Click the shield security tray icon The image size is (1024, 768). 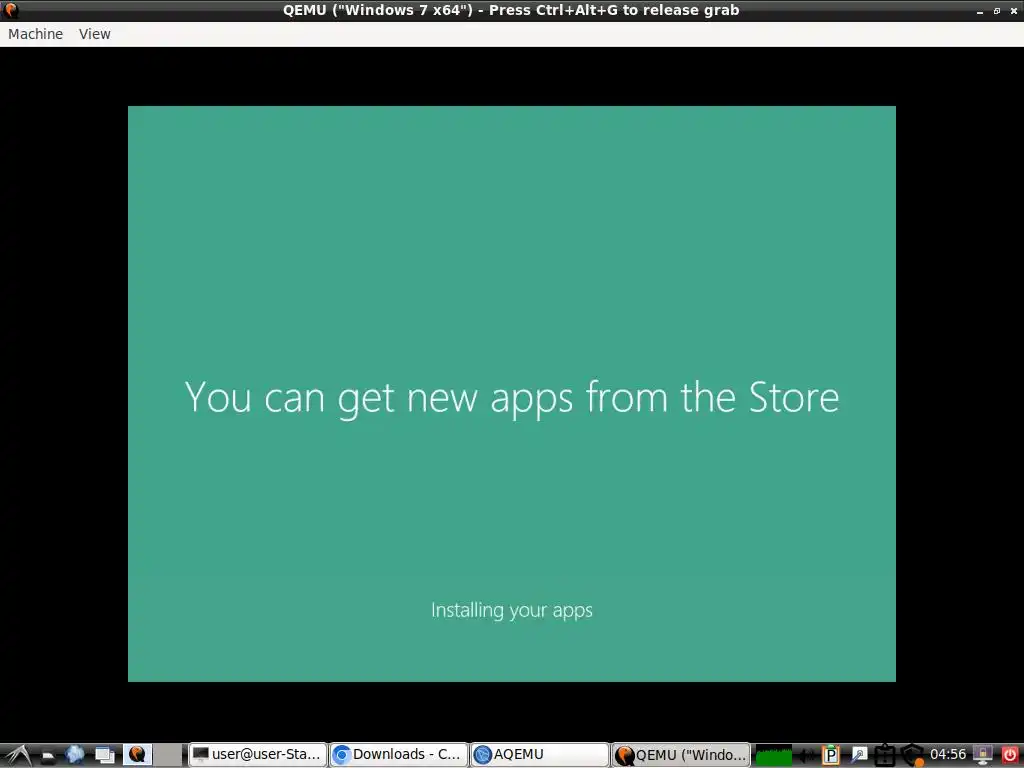pos(913,756)
